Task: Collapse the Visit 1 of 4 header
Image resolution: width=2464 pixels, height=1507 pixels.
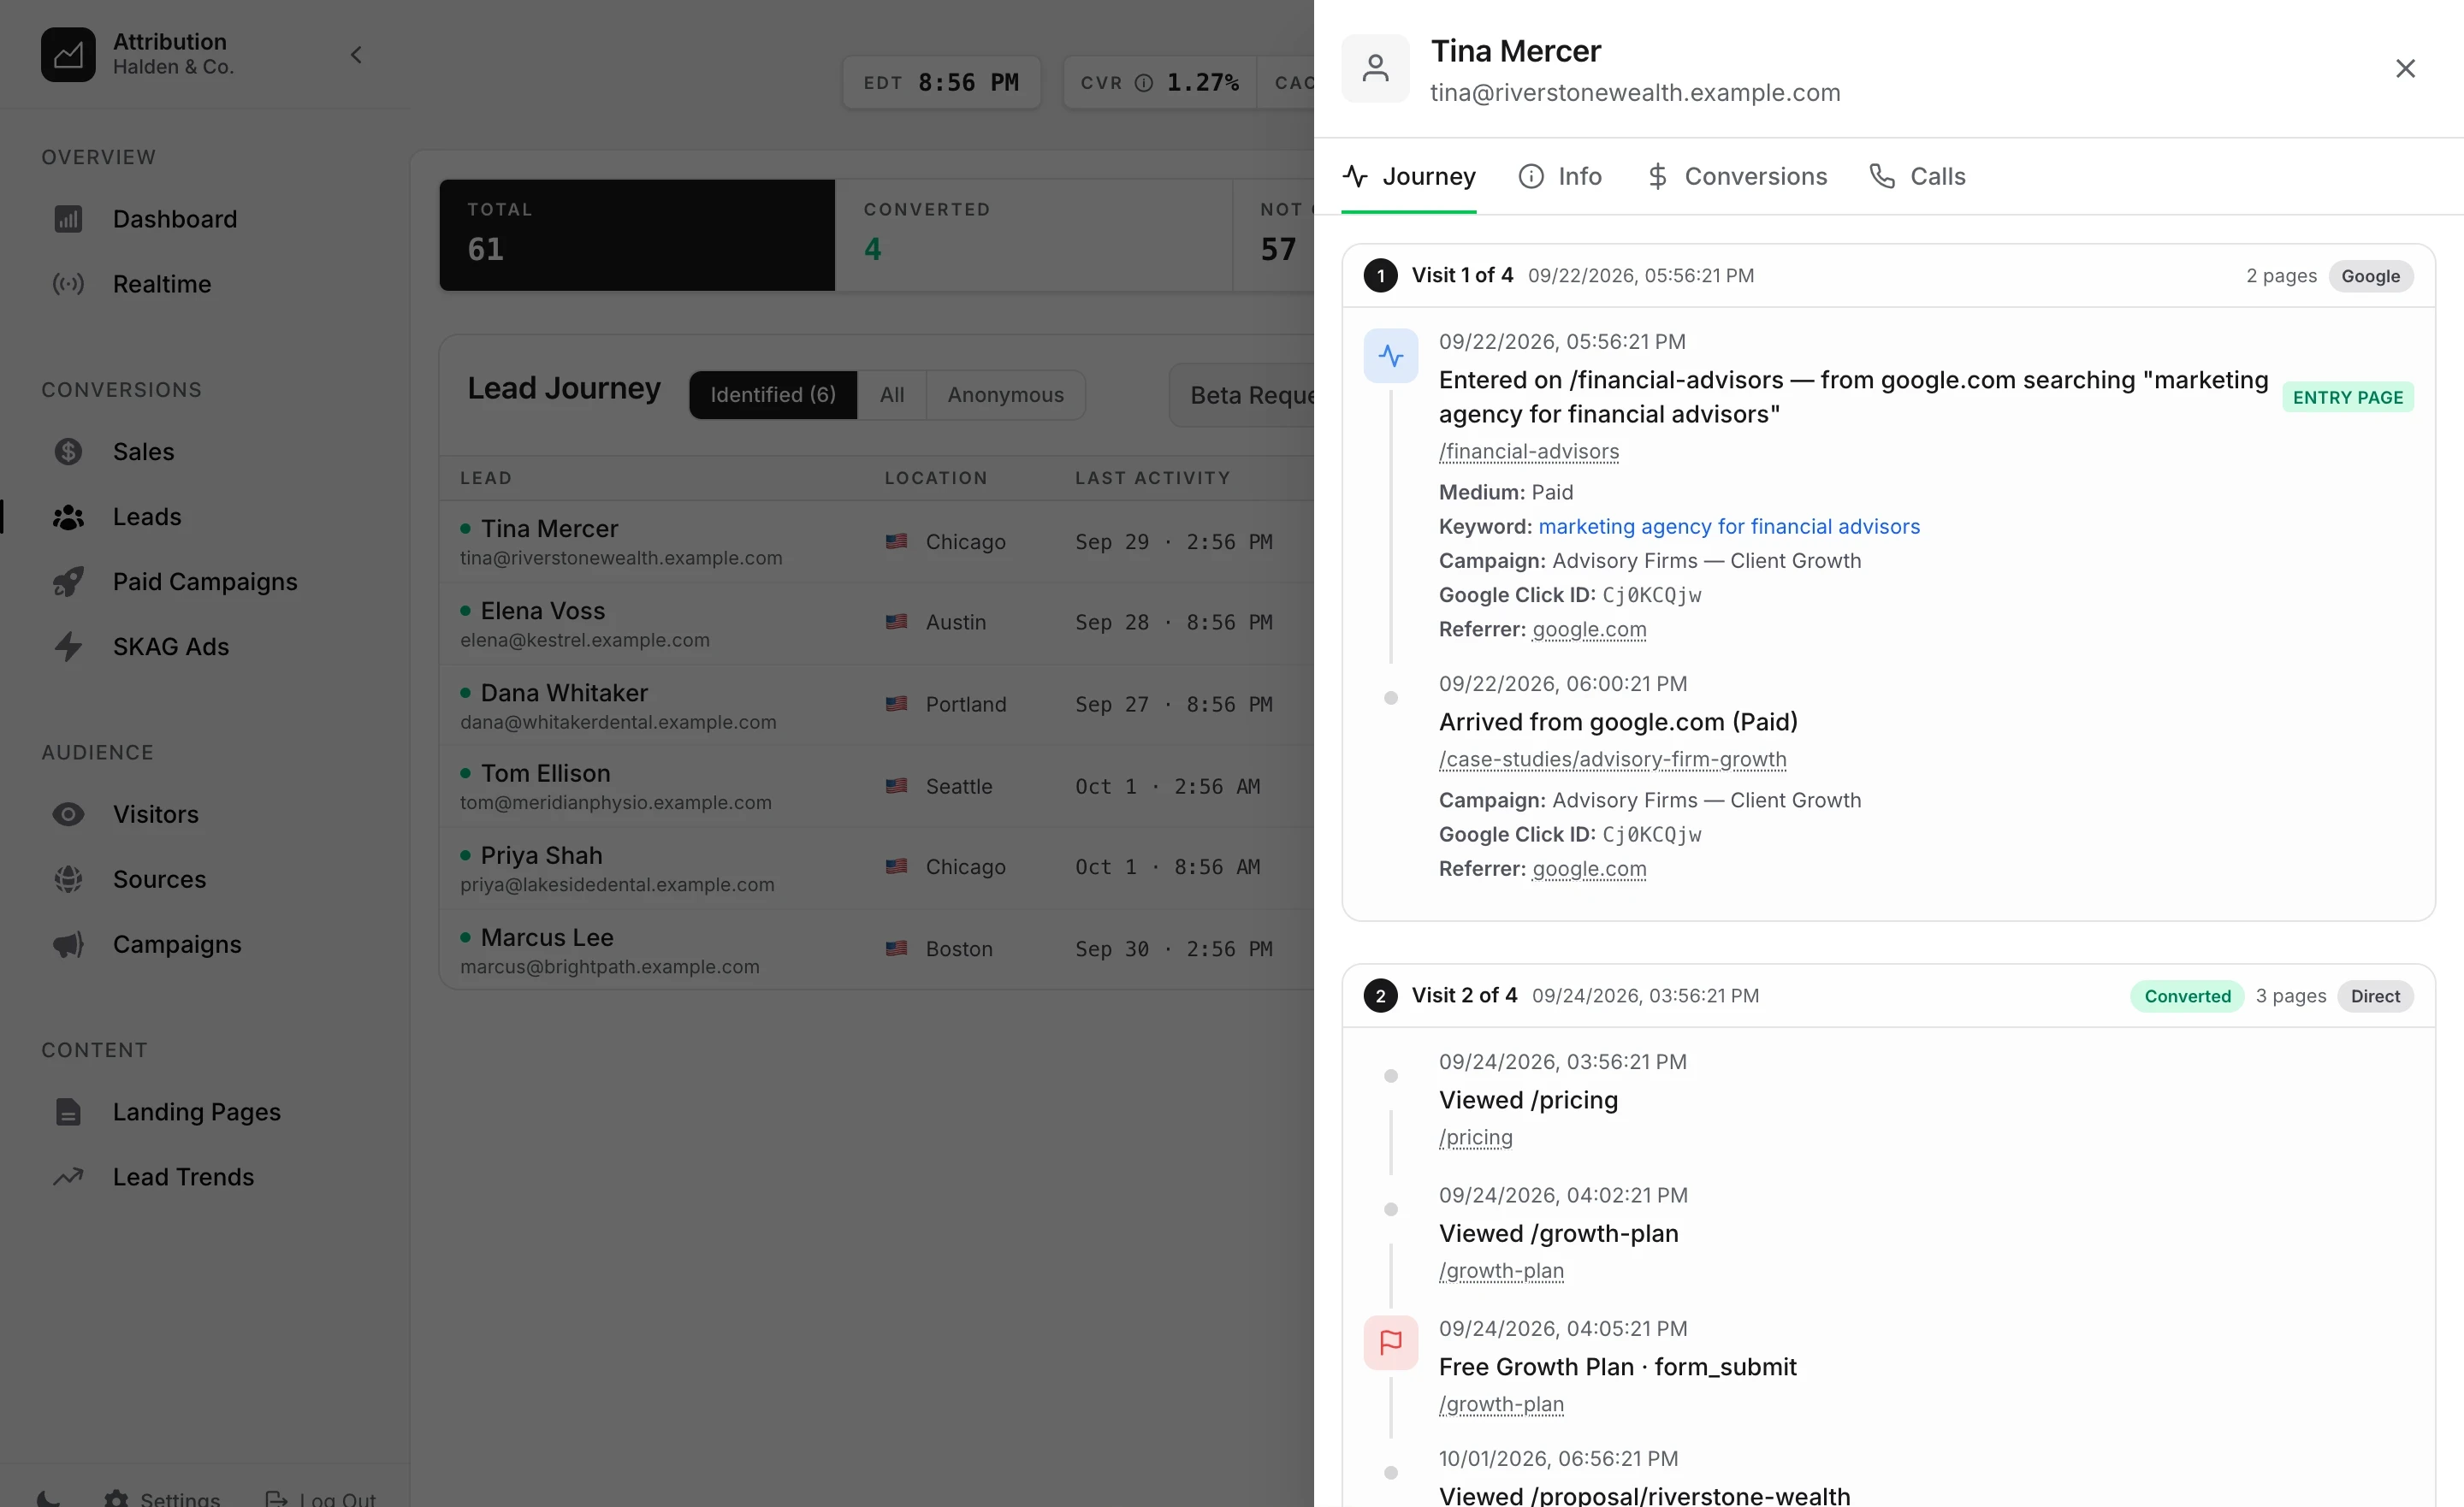Action: (1888, 276)
